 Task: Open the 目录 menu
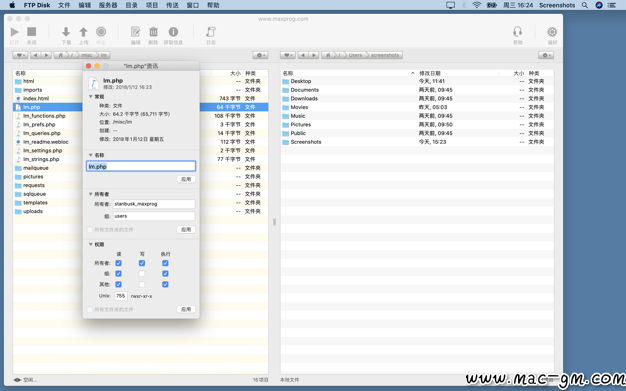[131, 5]
